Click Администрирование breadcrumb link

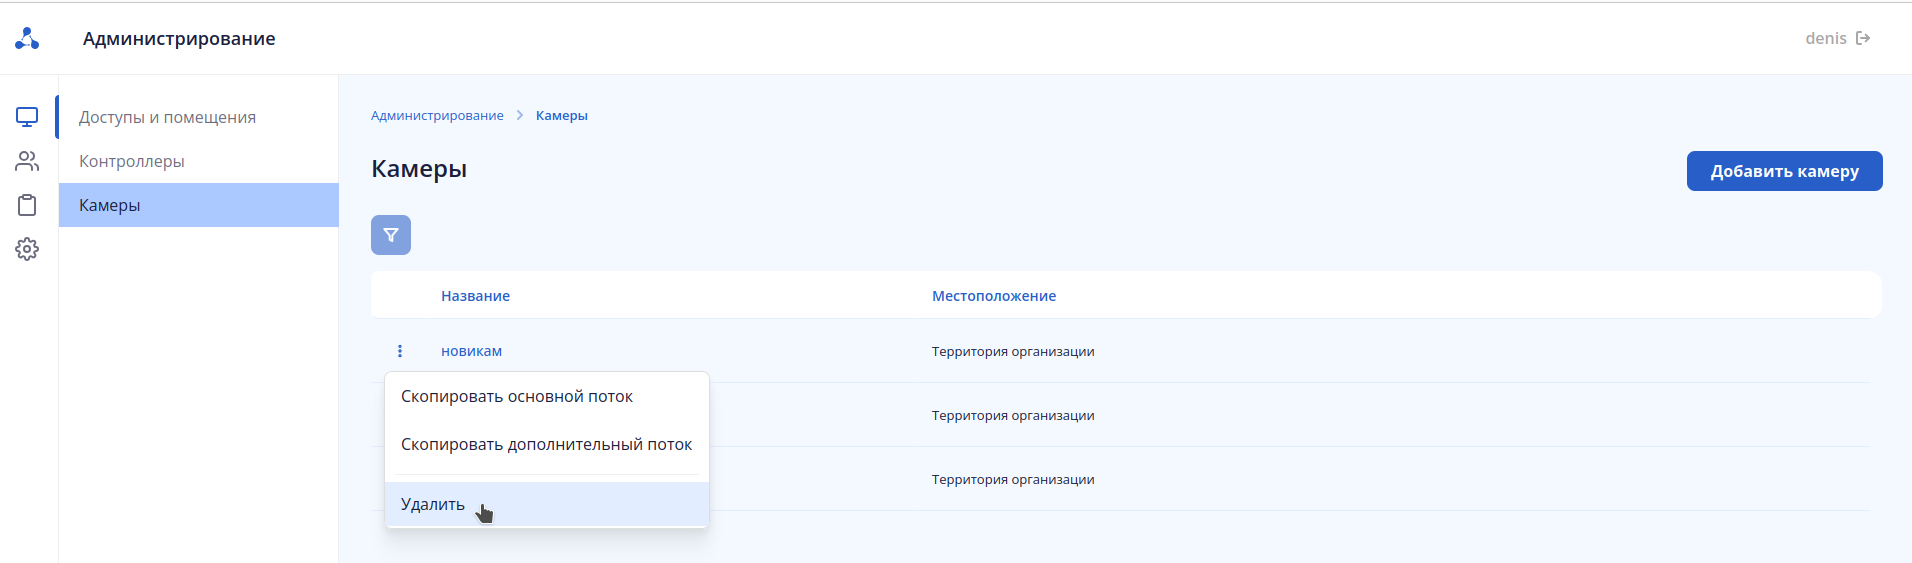(437, 116)
